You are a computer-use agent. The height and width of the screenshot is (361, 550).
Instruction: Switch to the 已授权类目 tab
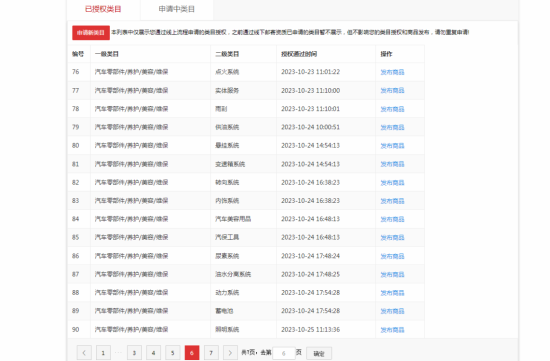point(103,9)
